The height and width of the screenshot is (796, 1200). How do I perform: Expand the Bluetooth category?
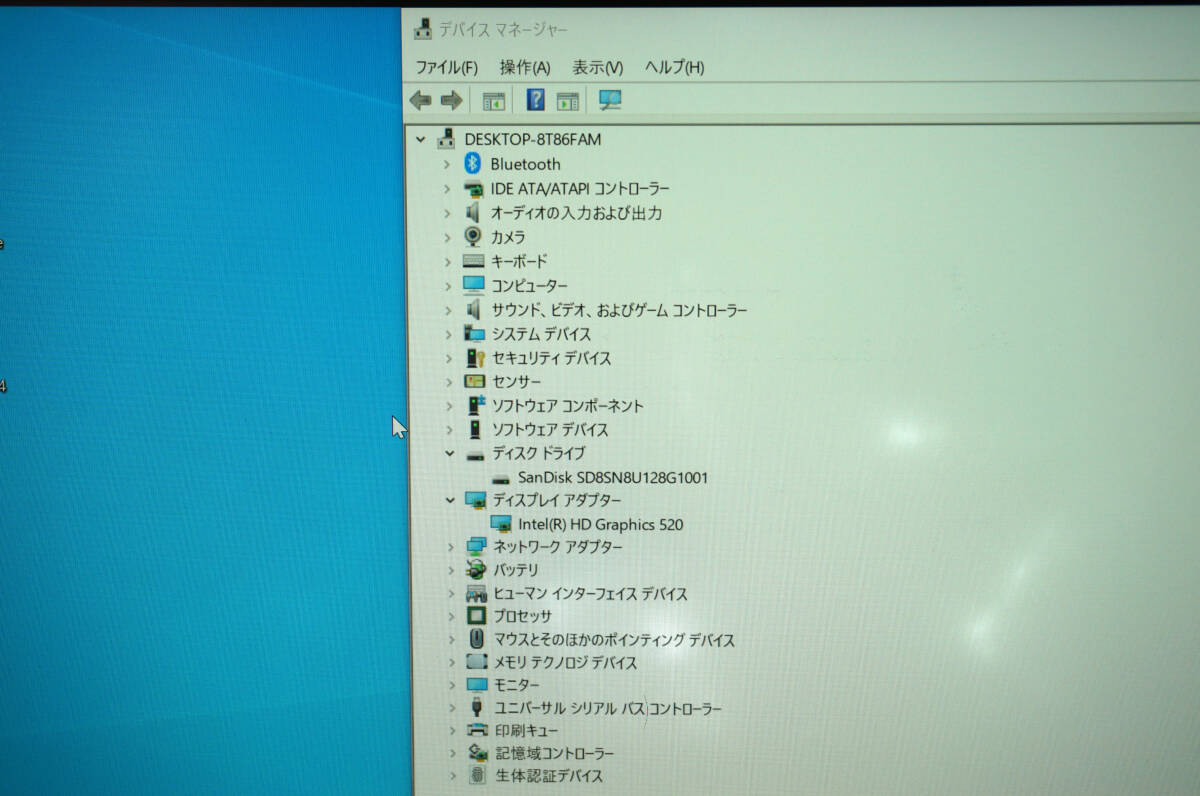tap(447, 164)
